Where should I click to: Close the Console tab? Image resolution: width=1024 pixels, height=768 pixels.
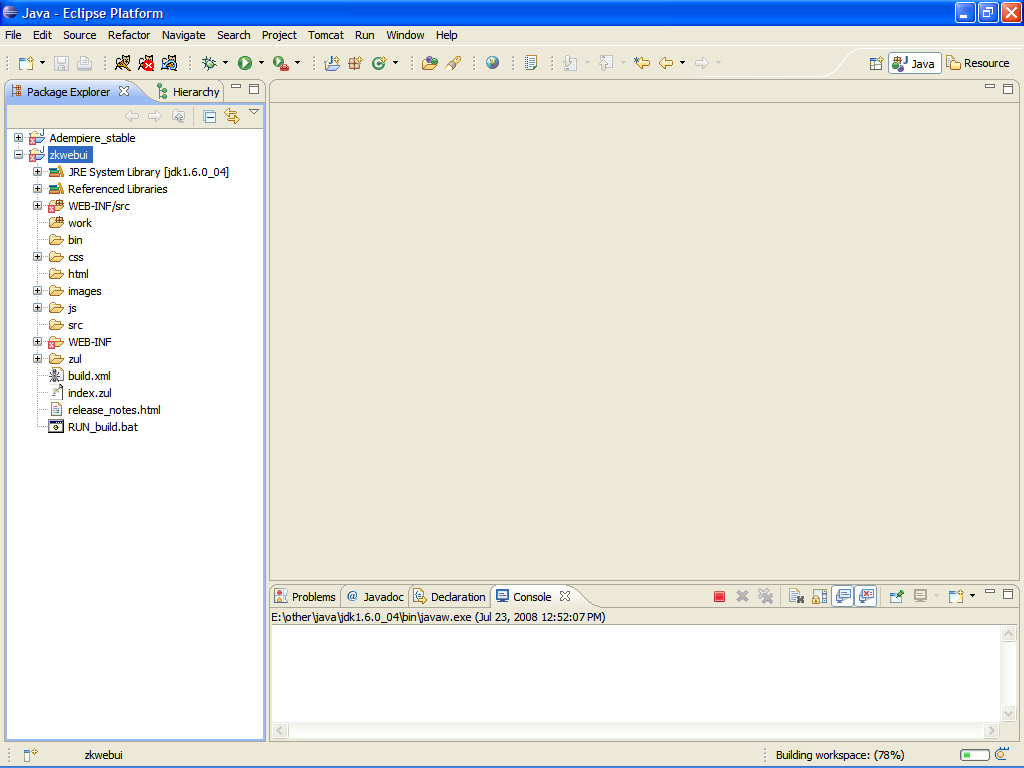pos(565,596)
